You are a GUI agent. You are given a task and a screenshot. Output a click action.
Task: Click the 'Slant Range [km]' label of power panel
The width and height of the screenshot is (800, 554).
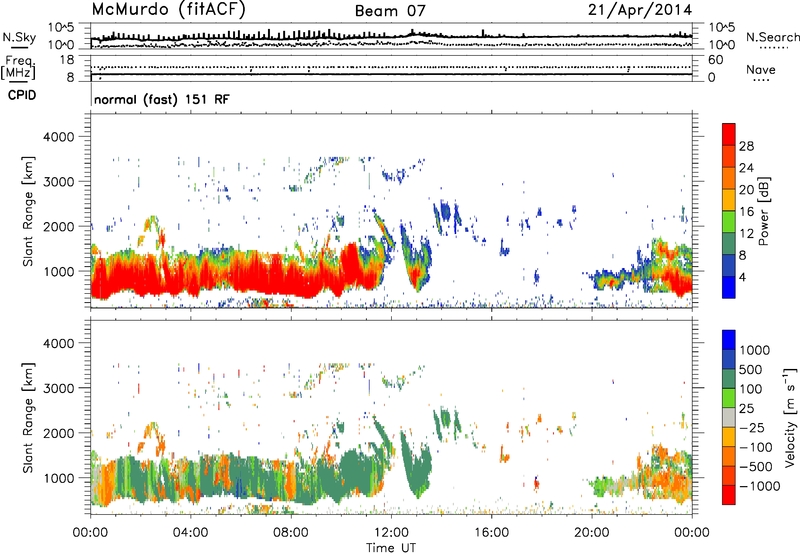[x=28, y=212]
